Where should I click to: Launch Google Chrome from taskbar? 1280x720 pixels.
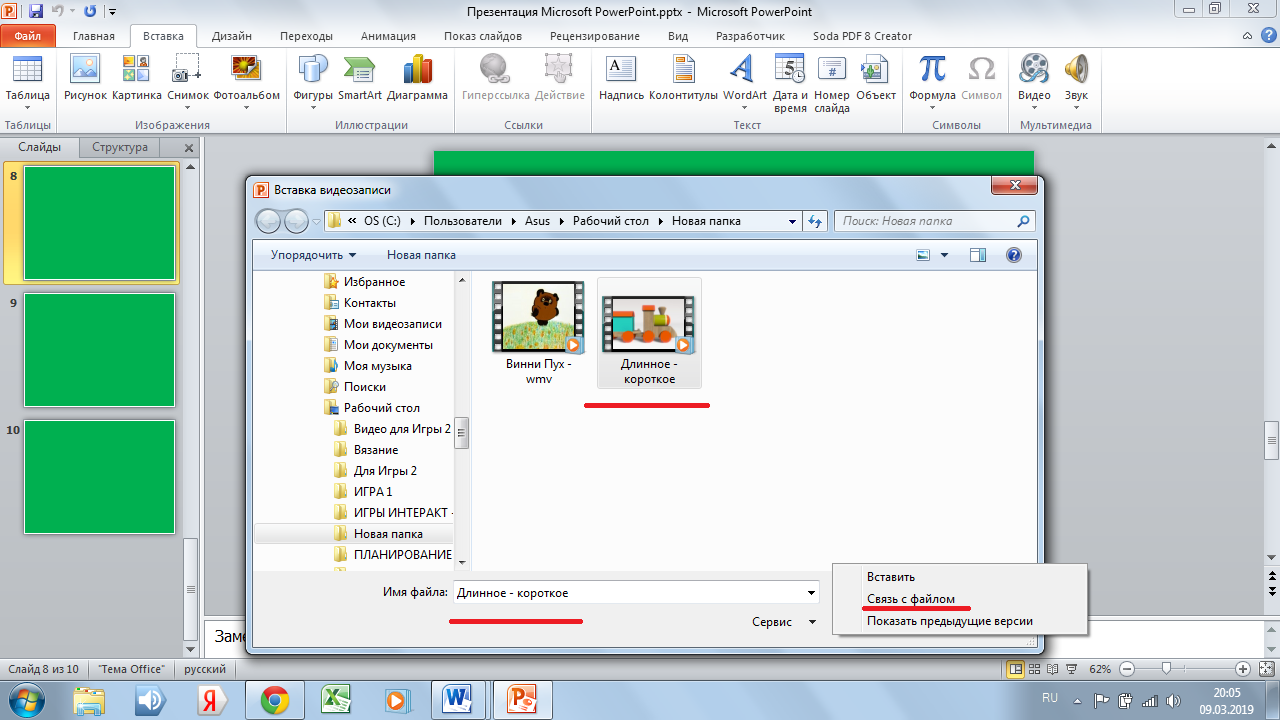coord(275,700)
